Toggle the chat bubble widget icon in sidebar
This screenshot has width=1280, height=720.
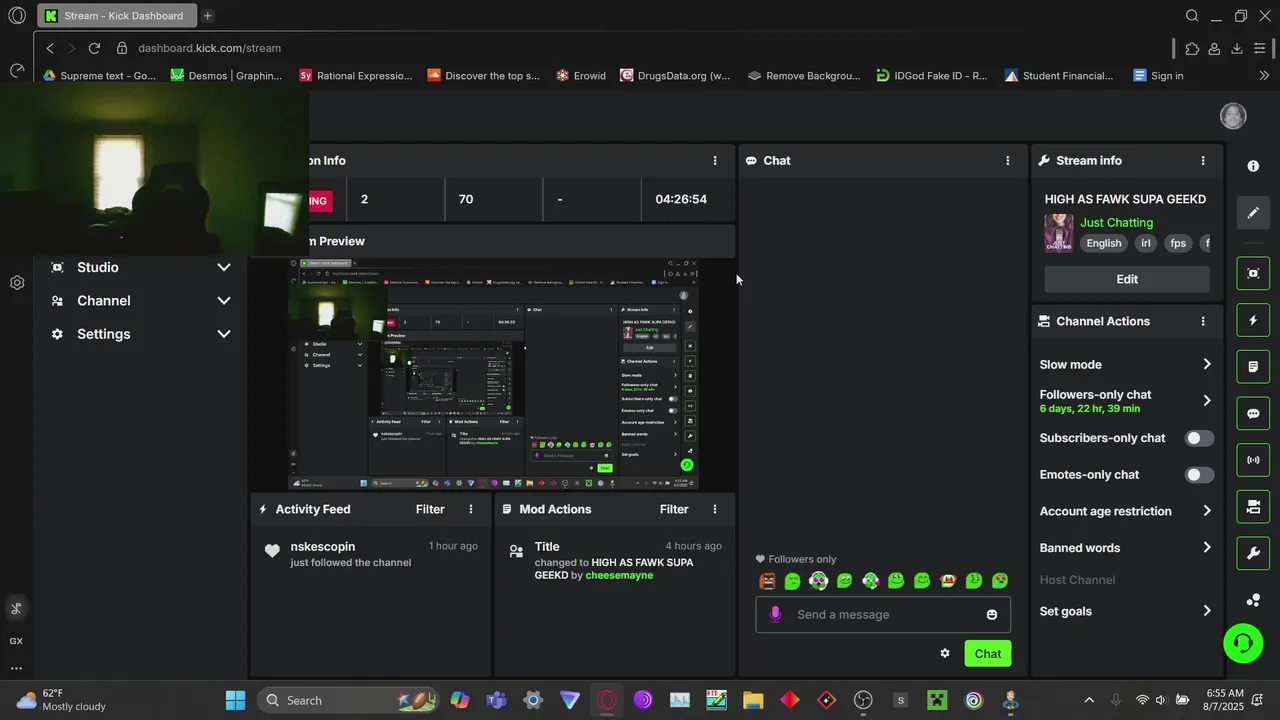1253,413
